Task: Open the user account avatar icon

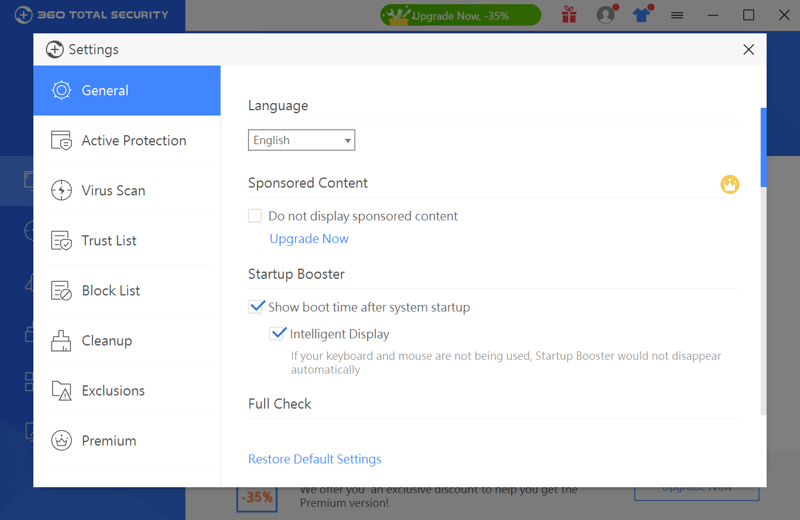Action: 606,15
